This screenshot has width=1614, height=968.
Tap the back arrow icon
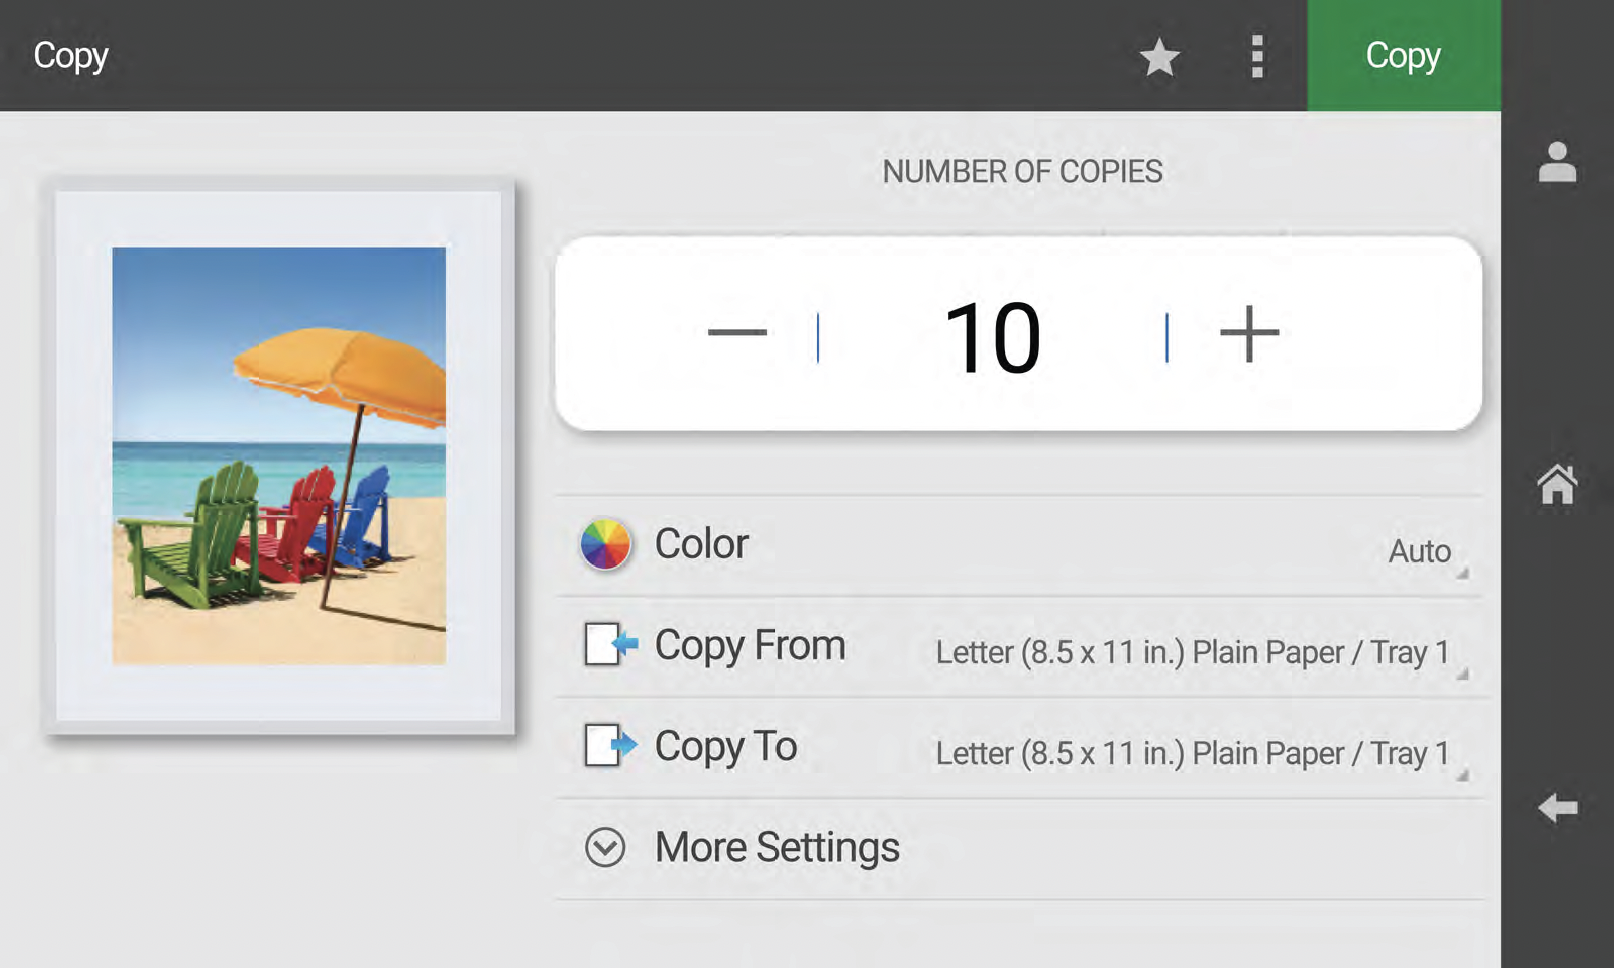(1558, 807)
